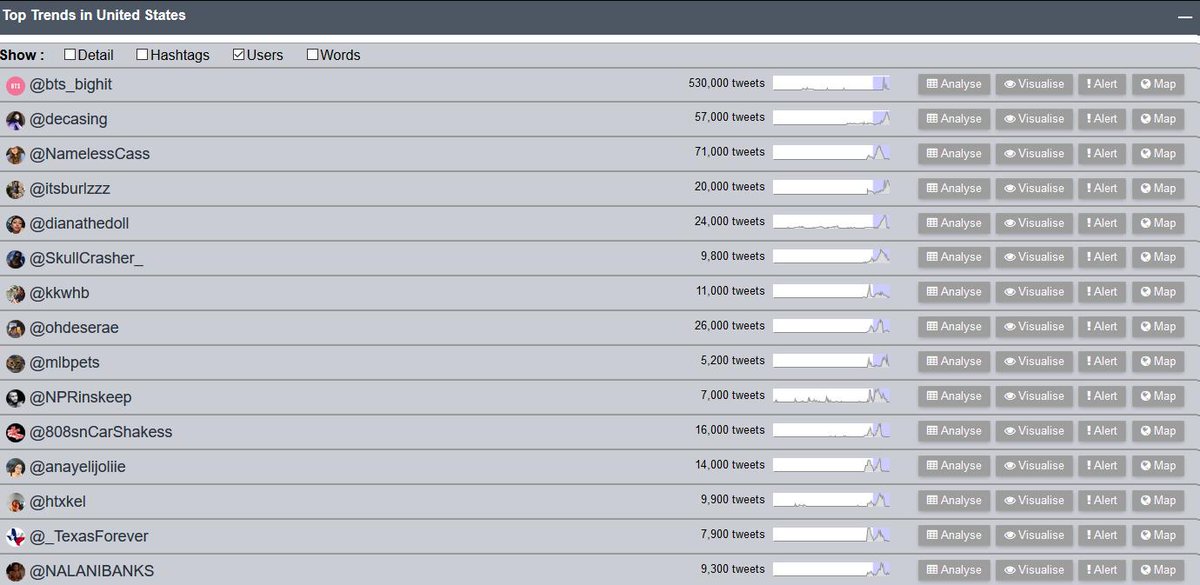Click the @mlbpets username link
1200x585 pixels.
tap(61, 360)
